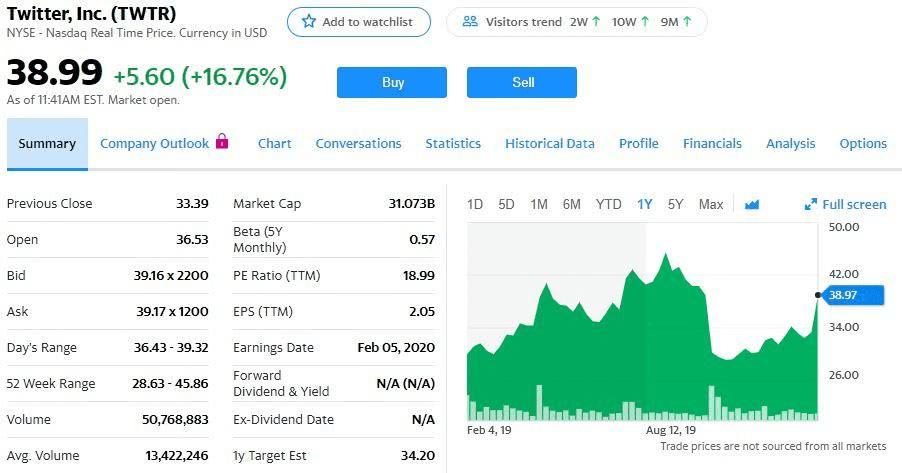Open the Conversations tab
902x473 pixels.
click(x=358, y=143)
